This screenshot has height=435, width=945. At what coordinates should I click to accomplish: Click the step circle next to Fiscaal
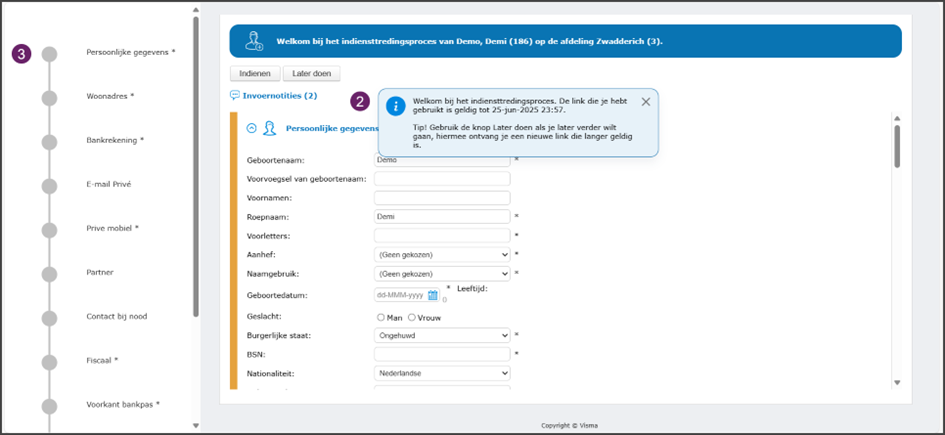click(49, 362)
